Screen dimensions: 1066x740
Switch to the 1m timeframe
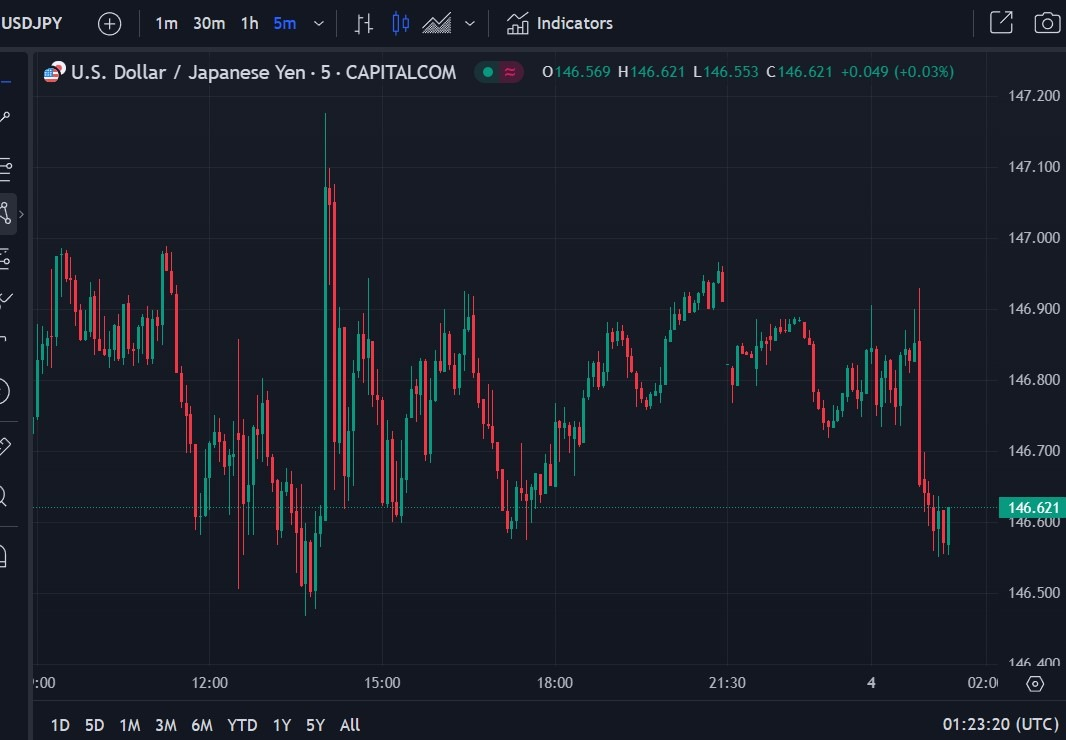point(166,24)
